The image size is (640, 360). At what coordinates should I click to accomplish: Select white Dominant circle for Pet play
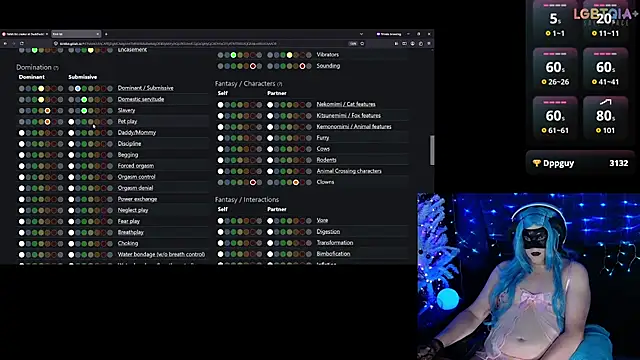tap(22, 122)
